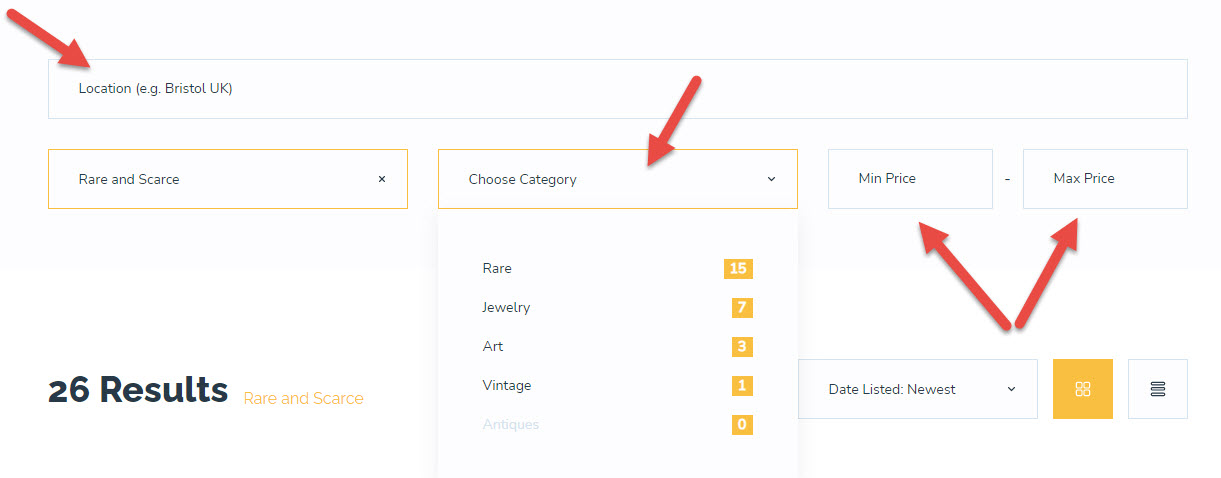Image resolution: width=1221 pixels, height=478 pixels.
Task: Click the Location search field
Action: coord(617,89)
